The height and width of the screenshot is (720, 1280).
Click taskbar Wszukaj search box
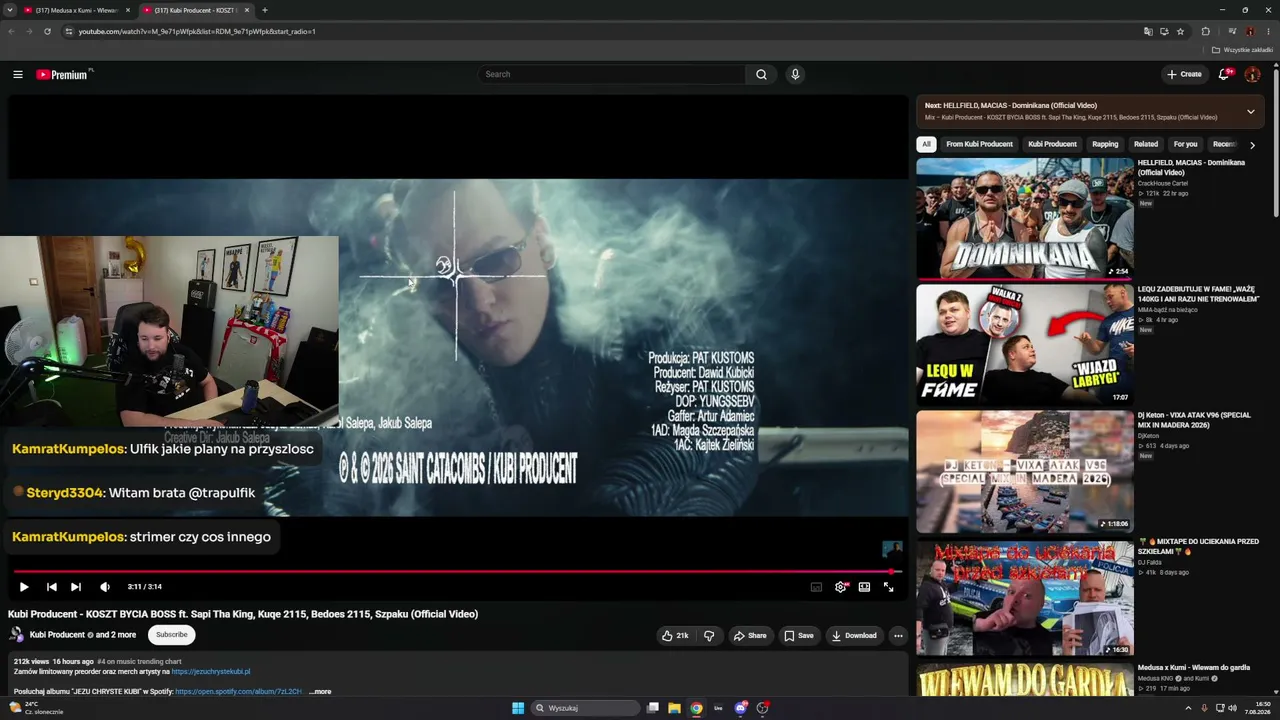[586, 708]
